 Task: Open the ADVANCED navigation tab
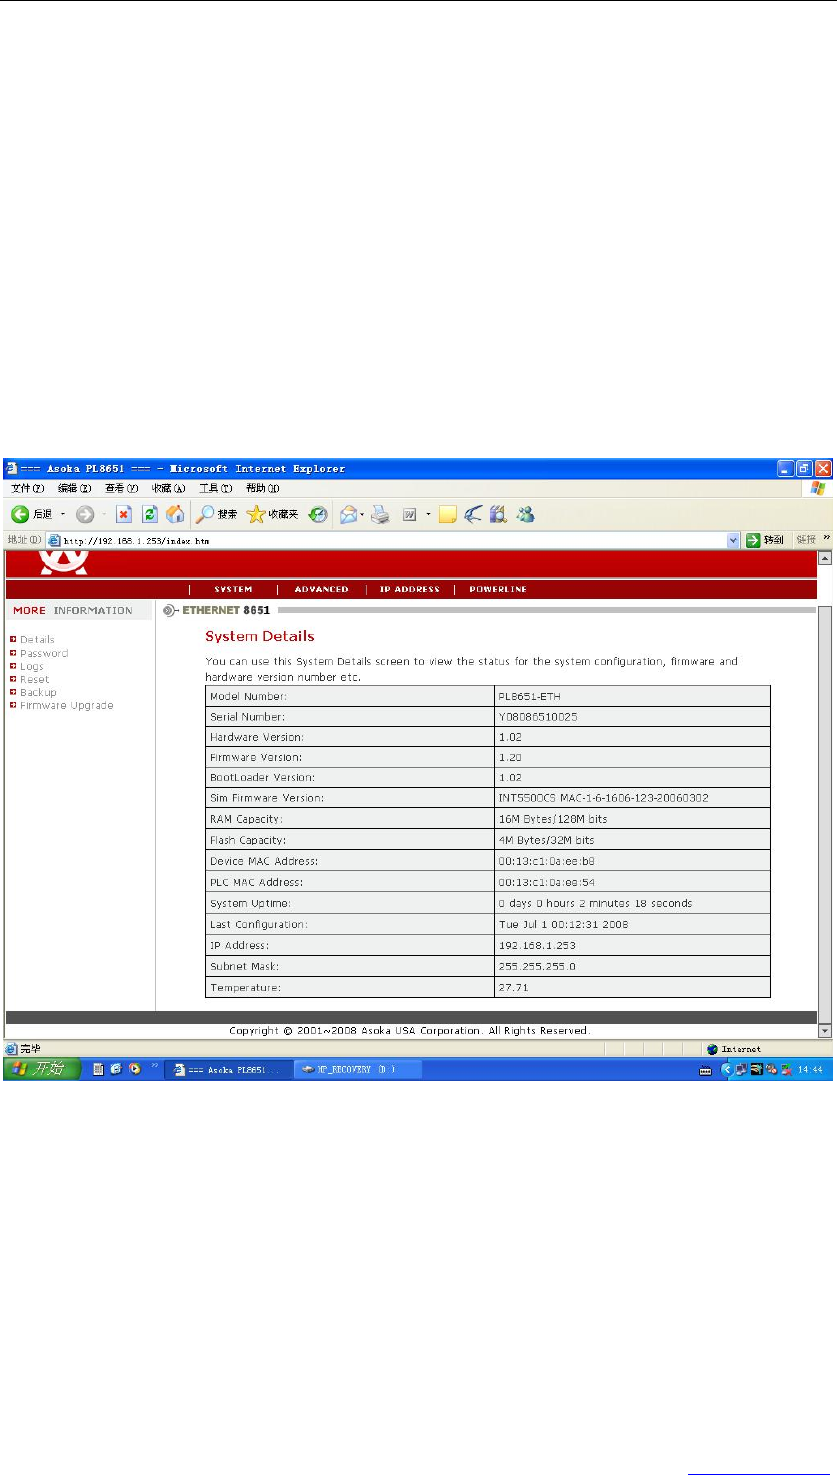(321, 590)
